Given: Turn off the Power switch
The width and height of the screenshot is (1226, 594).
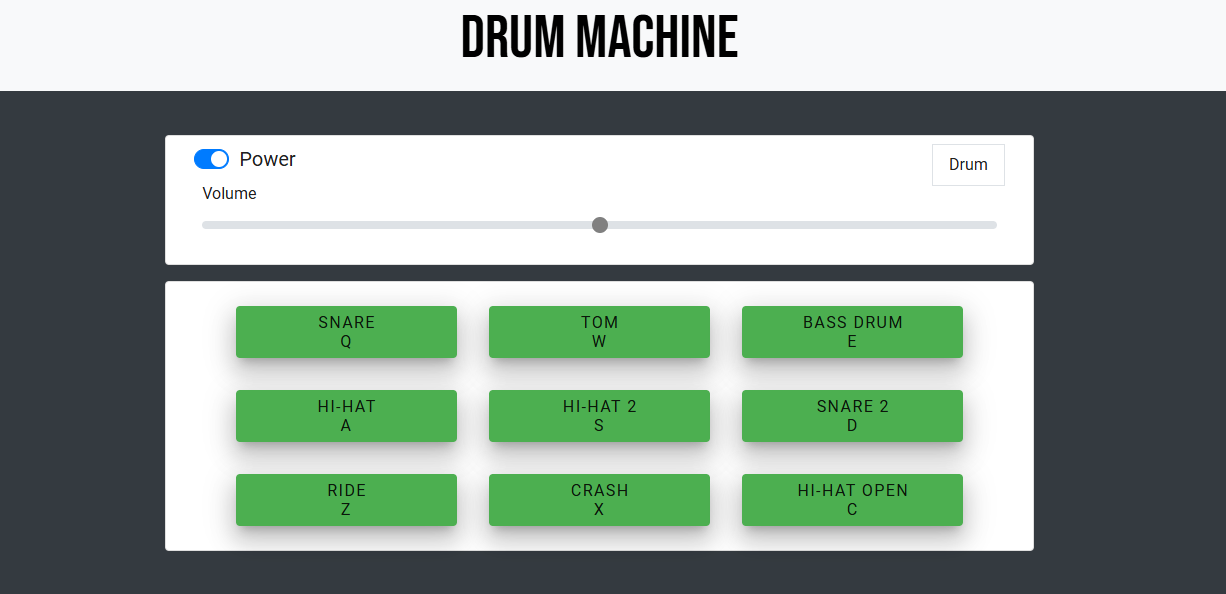Looking at the screenshot, I should [x=211, y=159].
